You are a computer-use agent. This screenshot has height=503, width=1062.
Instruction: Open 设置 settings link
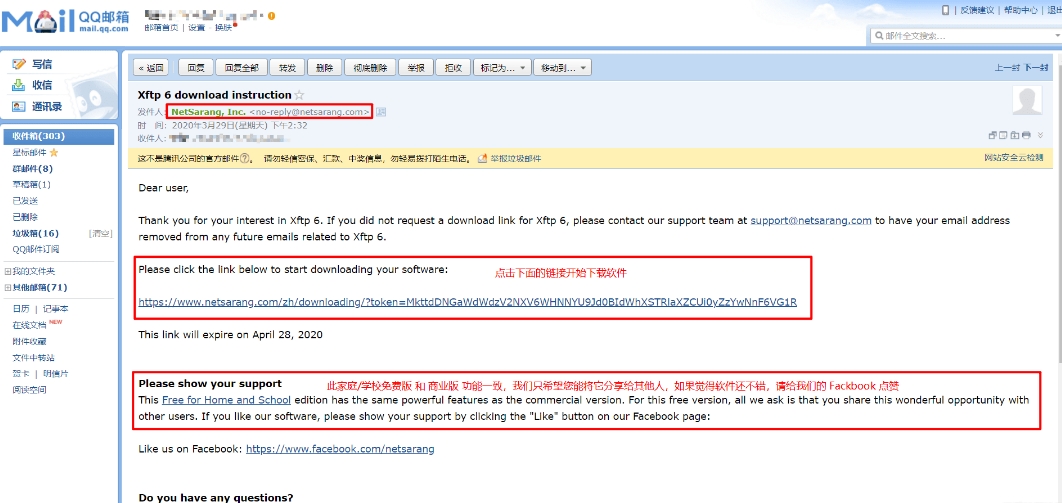[x=196, y=28]
